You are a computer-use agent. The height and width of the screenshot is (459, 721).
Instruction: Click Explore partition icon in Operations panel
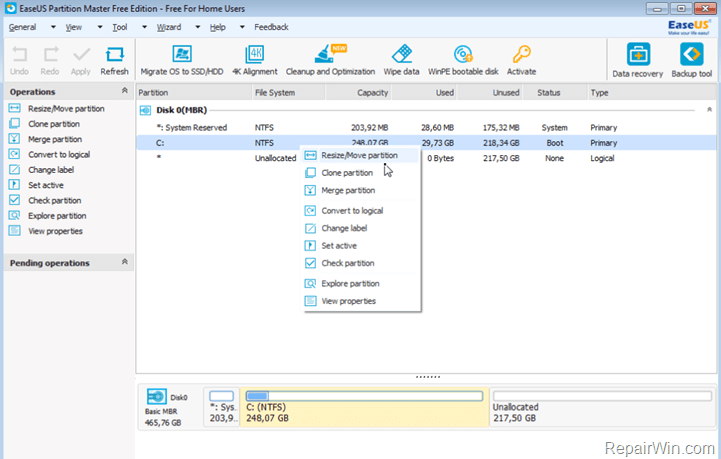15,216
